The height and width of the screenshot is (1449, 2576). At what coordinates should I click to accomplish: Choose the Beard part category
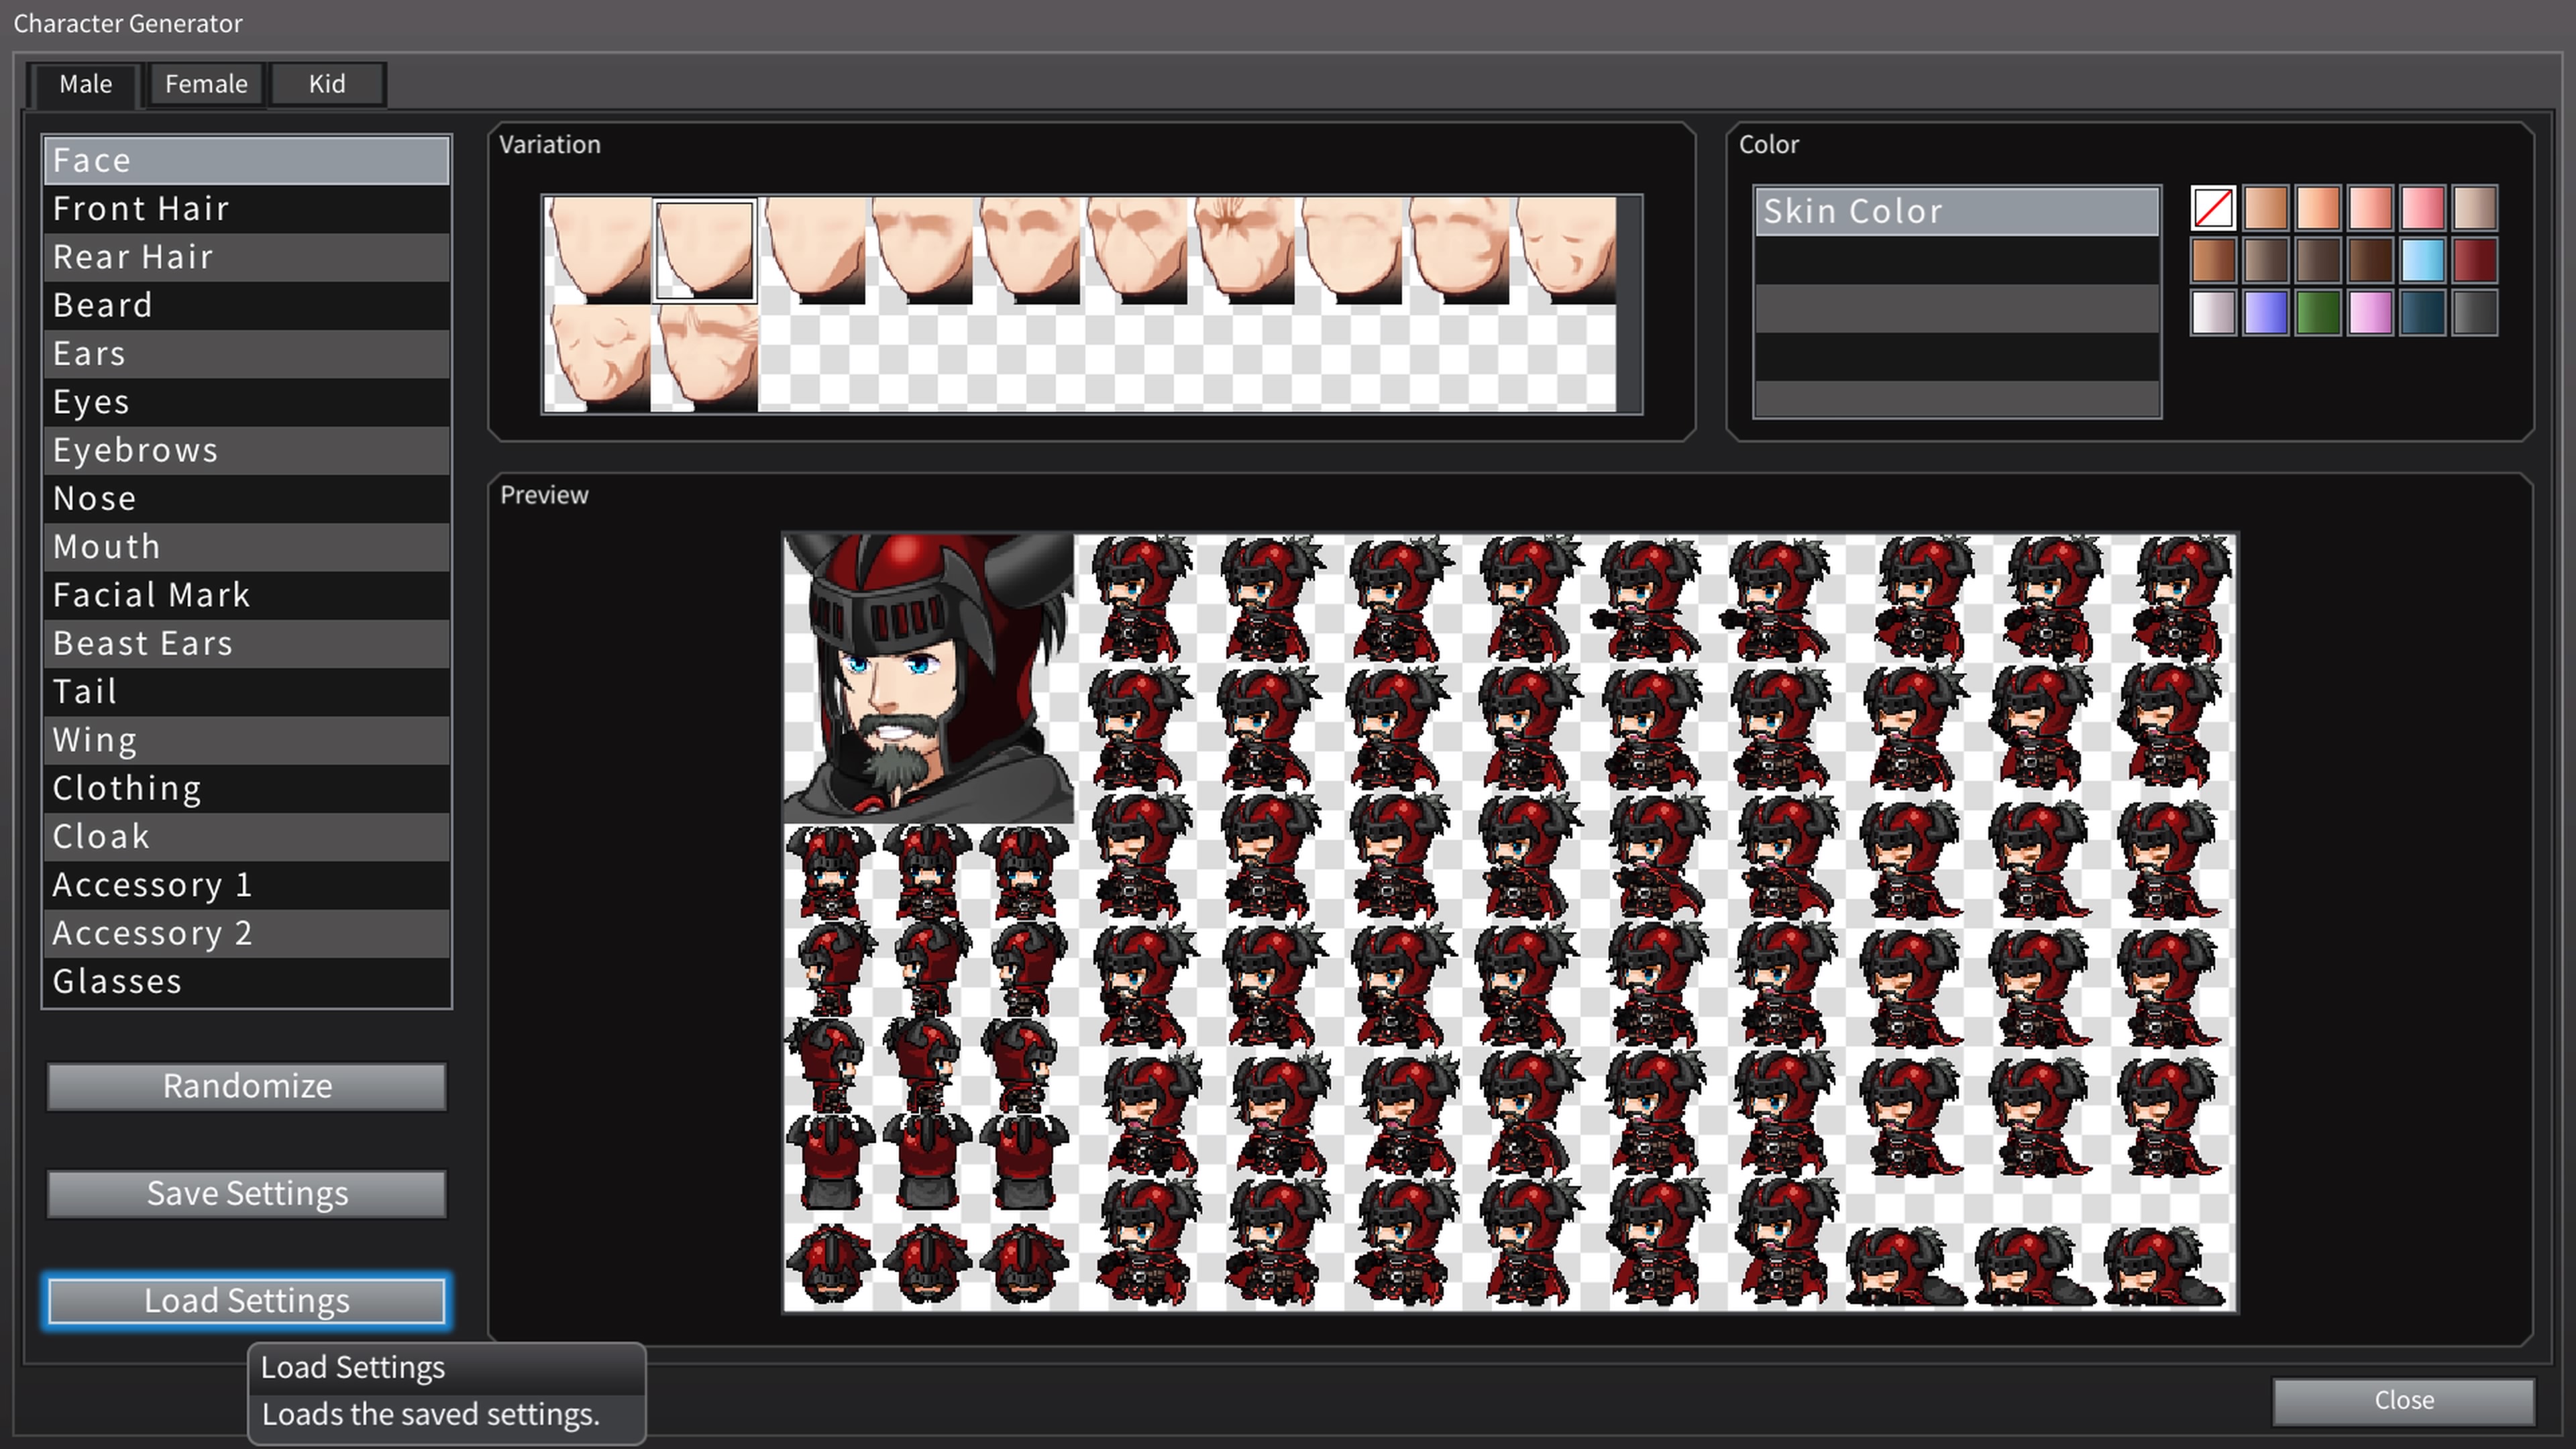click(246, 305)
